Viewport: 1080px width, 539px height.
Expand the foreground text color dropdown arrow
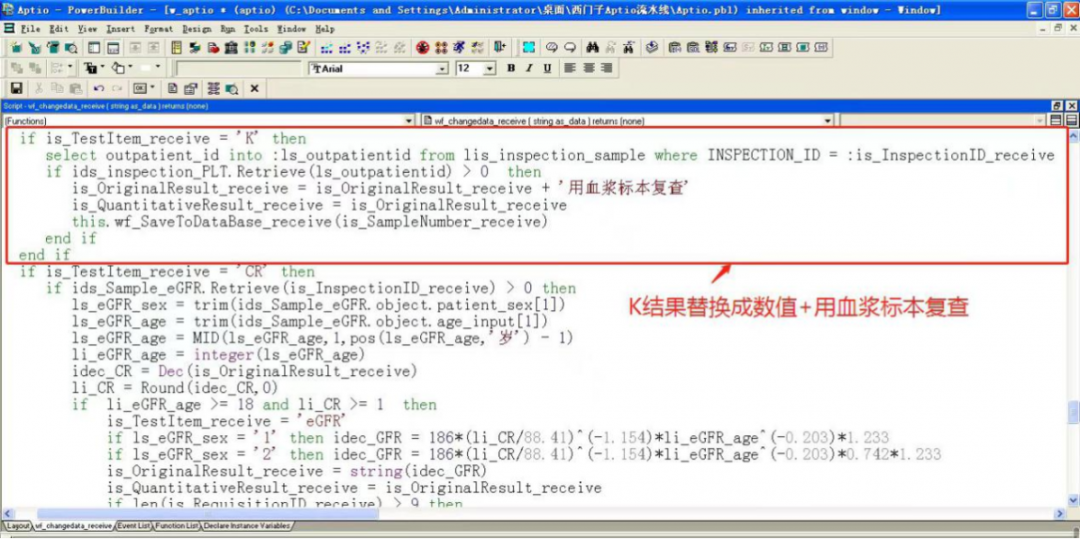pos(103,67)
